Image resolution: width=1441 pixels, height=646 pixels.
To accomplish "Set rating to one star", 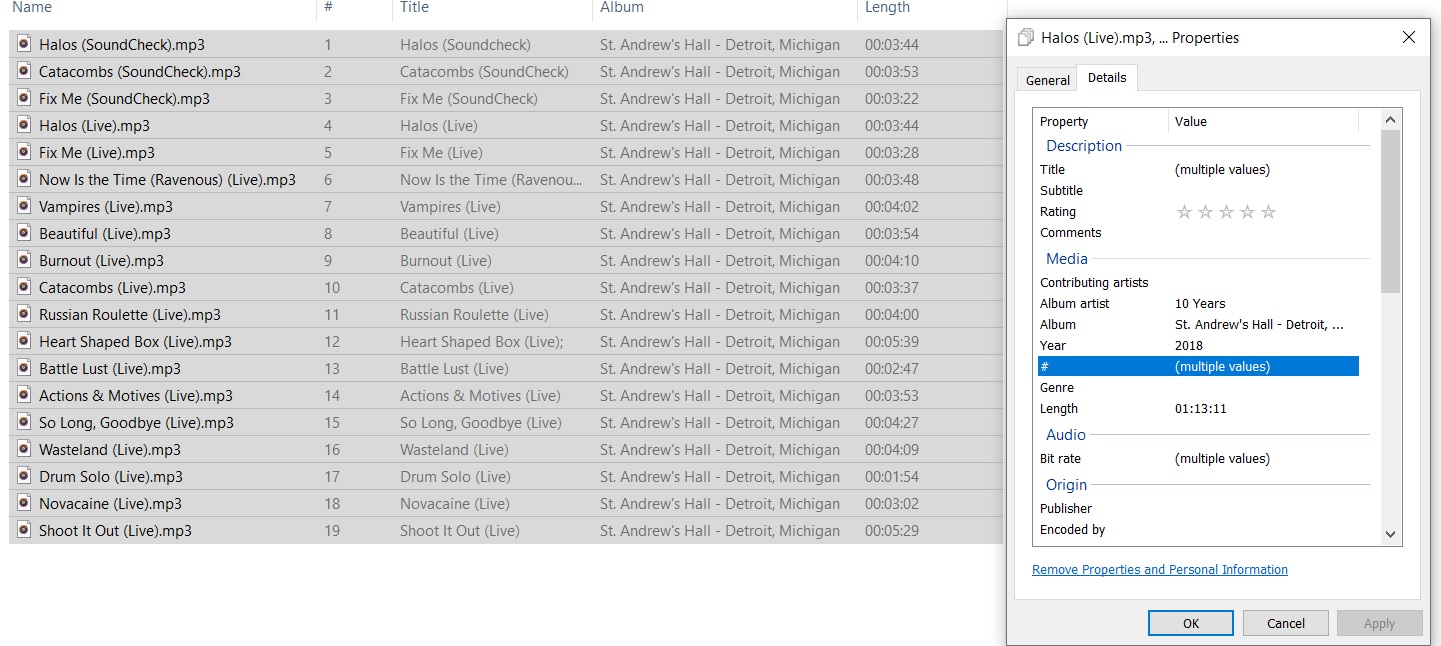I will 1184,212.
